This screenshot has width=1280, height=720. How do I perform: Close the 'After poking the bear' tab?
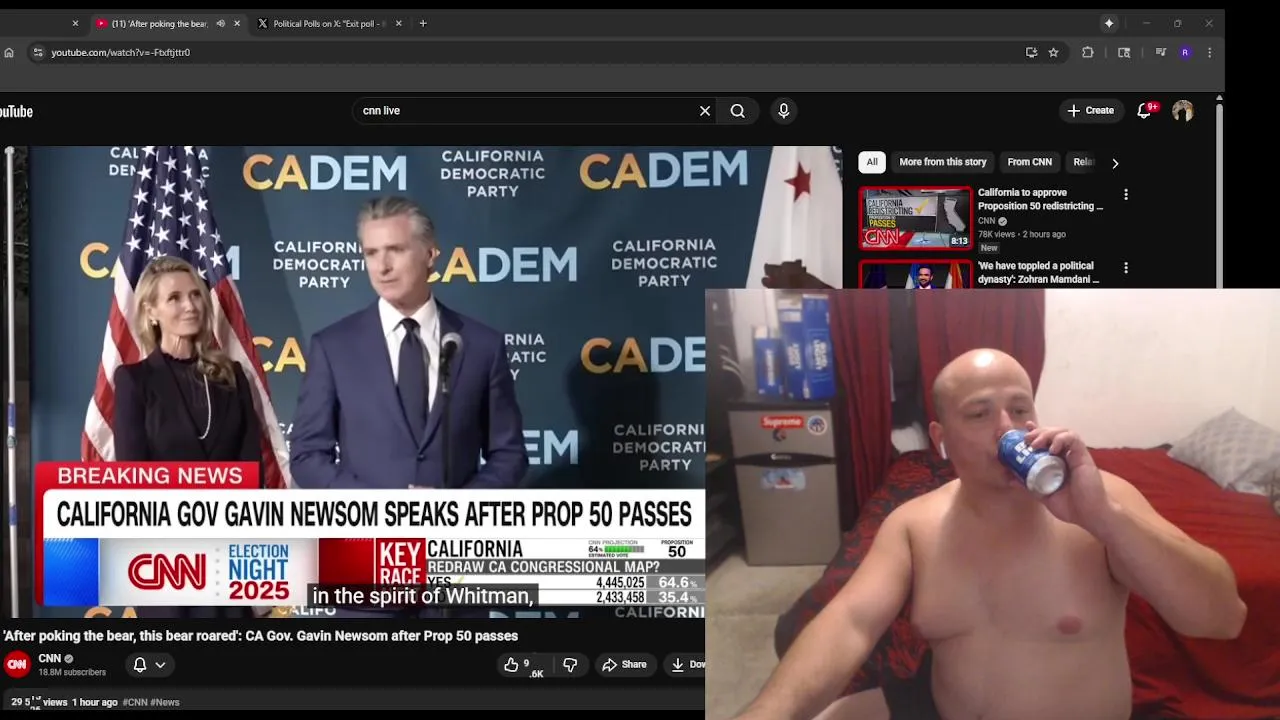[237, 23]
